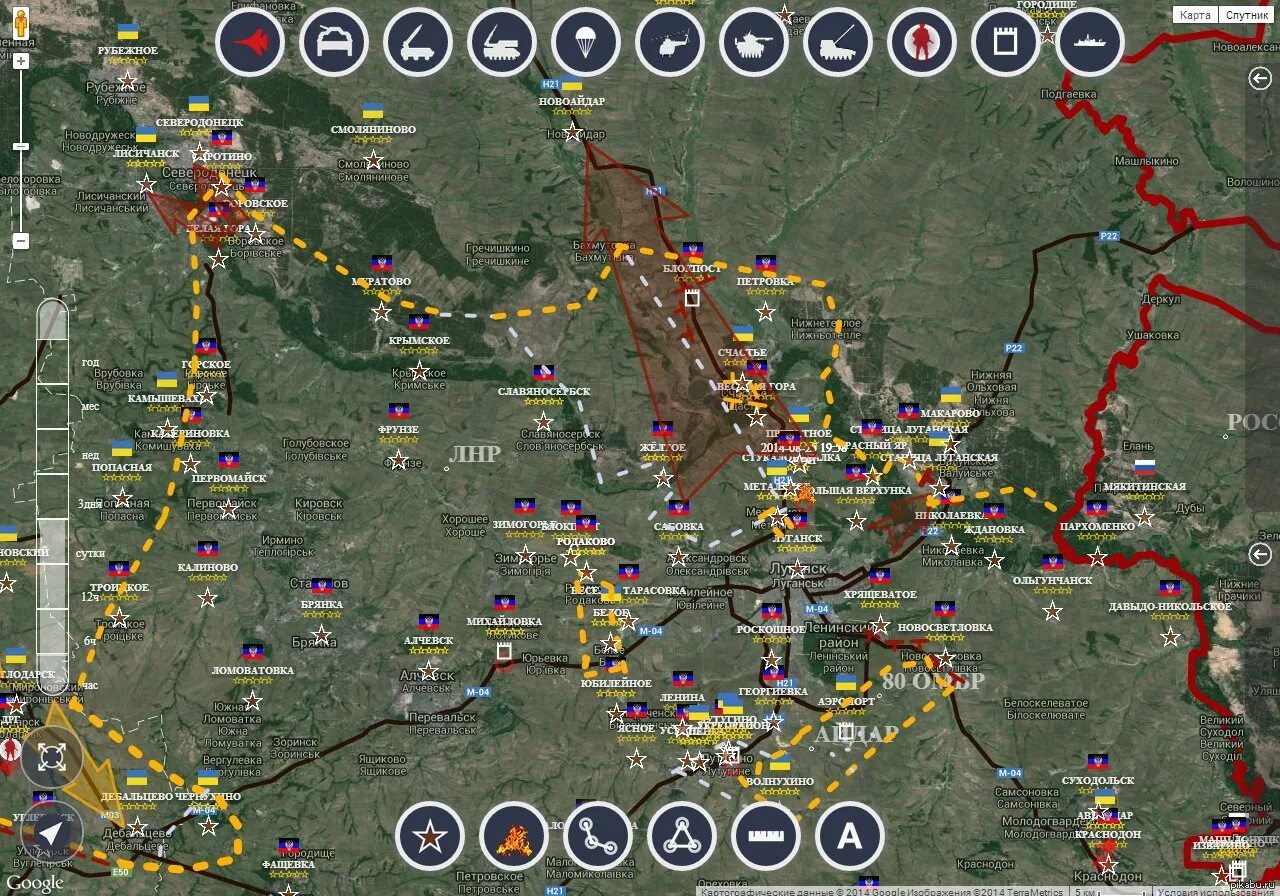Image resolution: width=1280 pixels, height=896 pixels.
Task: Set timeline to 3дня
Action: click(89, 503)
